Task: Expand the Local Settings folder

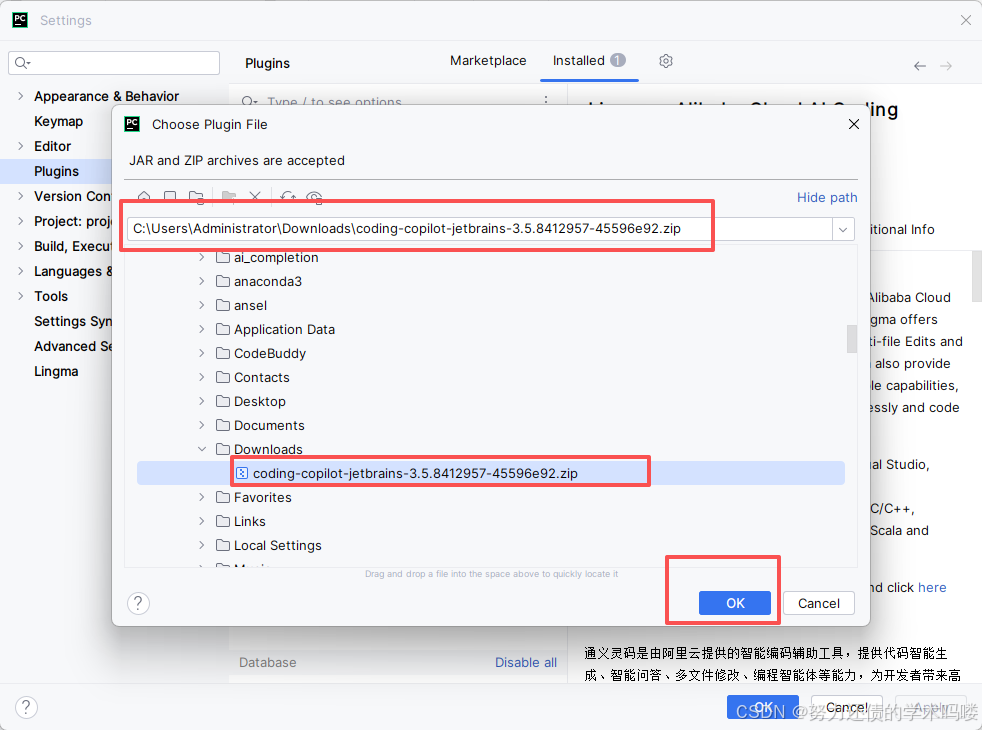Action: pos(202,545)
